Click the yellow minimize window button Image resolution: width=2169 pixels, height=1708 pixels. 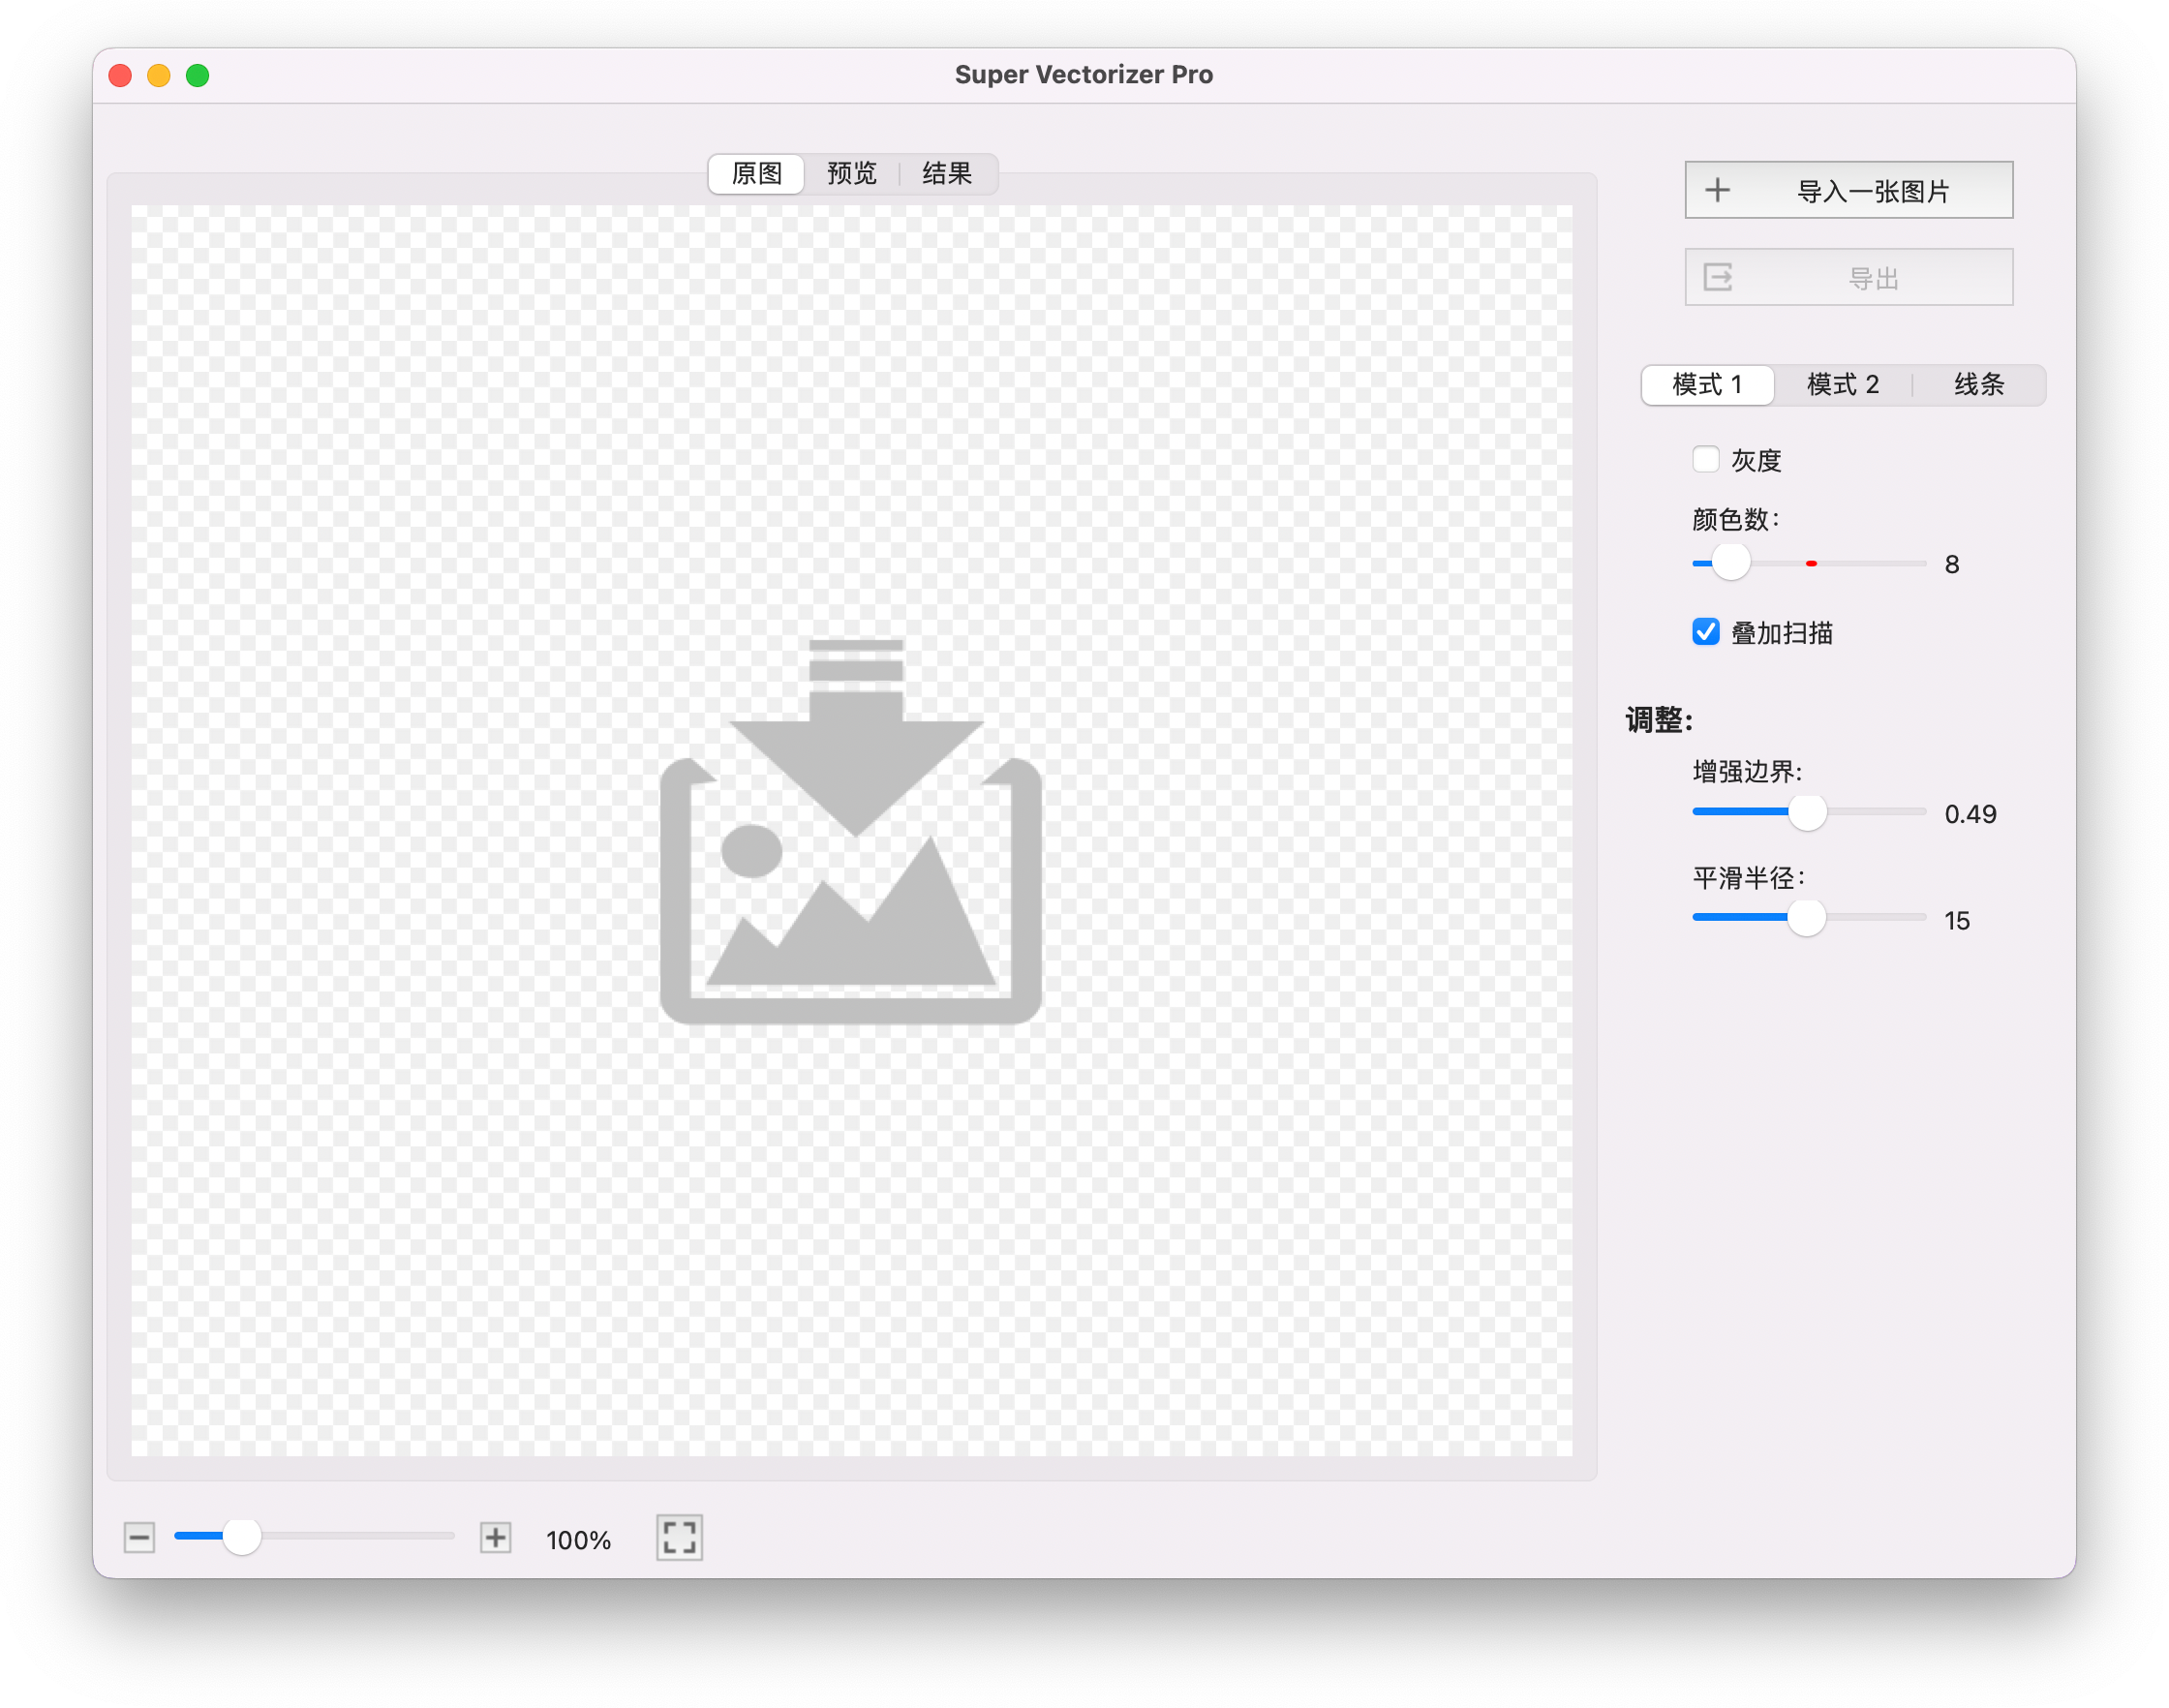159,75
